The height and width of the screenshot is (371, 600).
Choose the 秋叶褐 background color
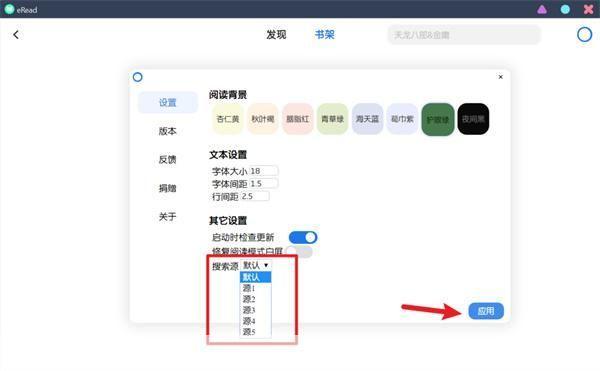tap(263, 119)
